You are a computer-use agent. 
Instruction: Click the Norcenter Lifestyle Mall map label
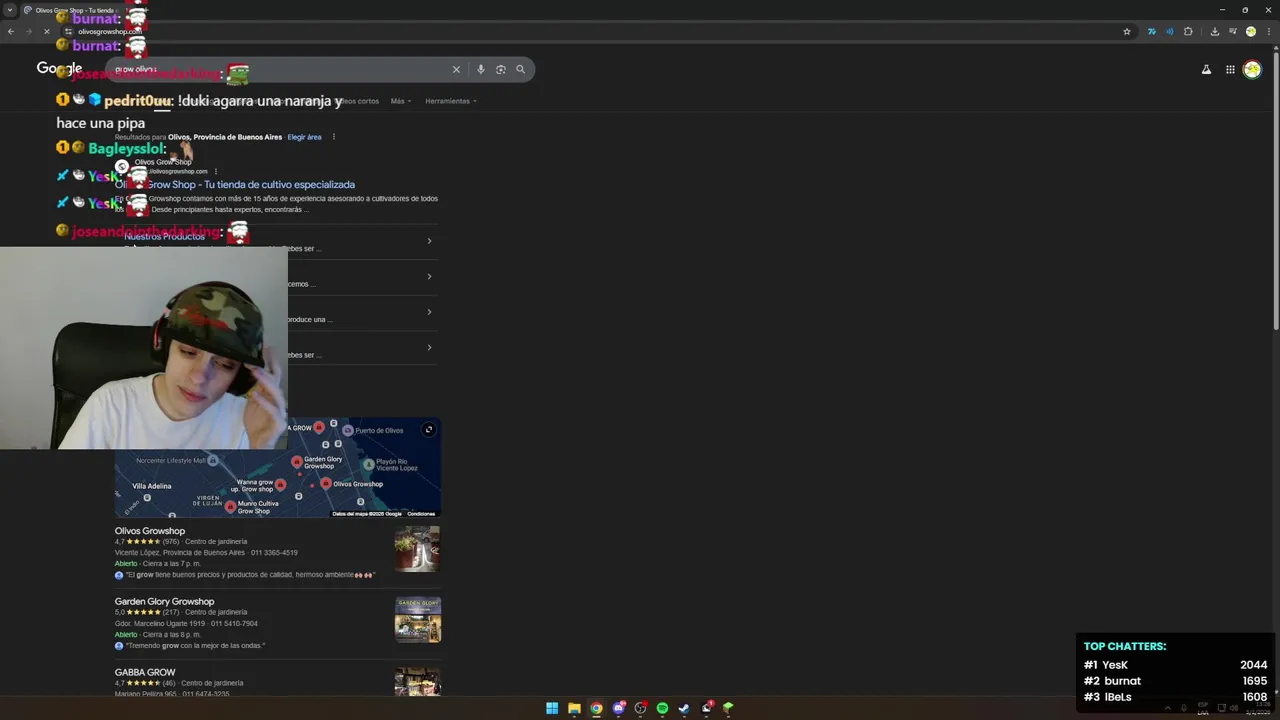tap(171, 461)
